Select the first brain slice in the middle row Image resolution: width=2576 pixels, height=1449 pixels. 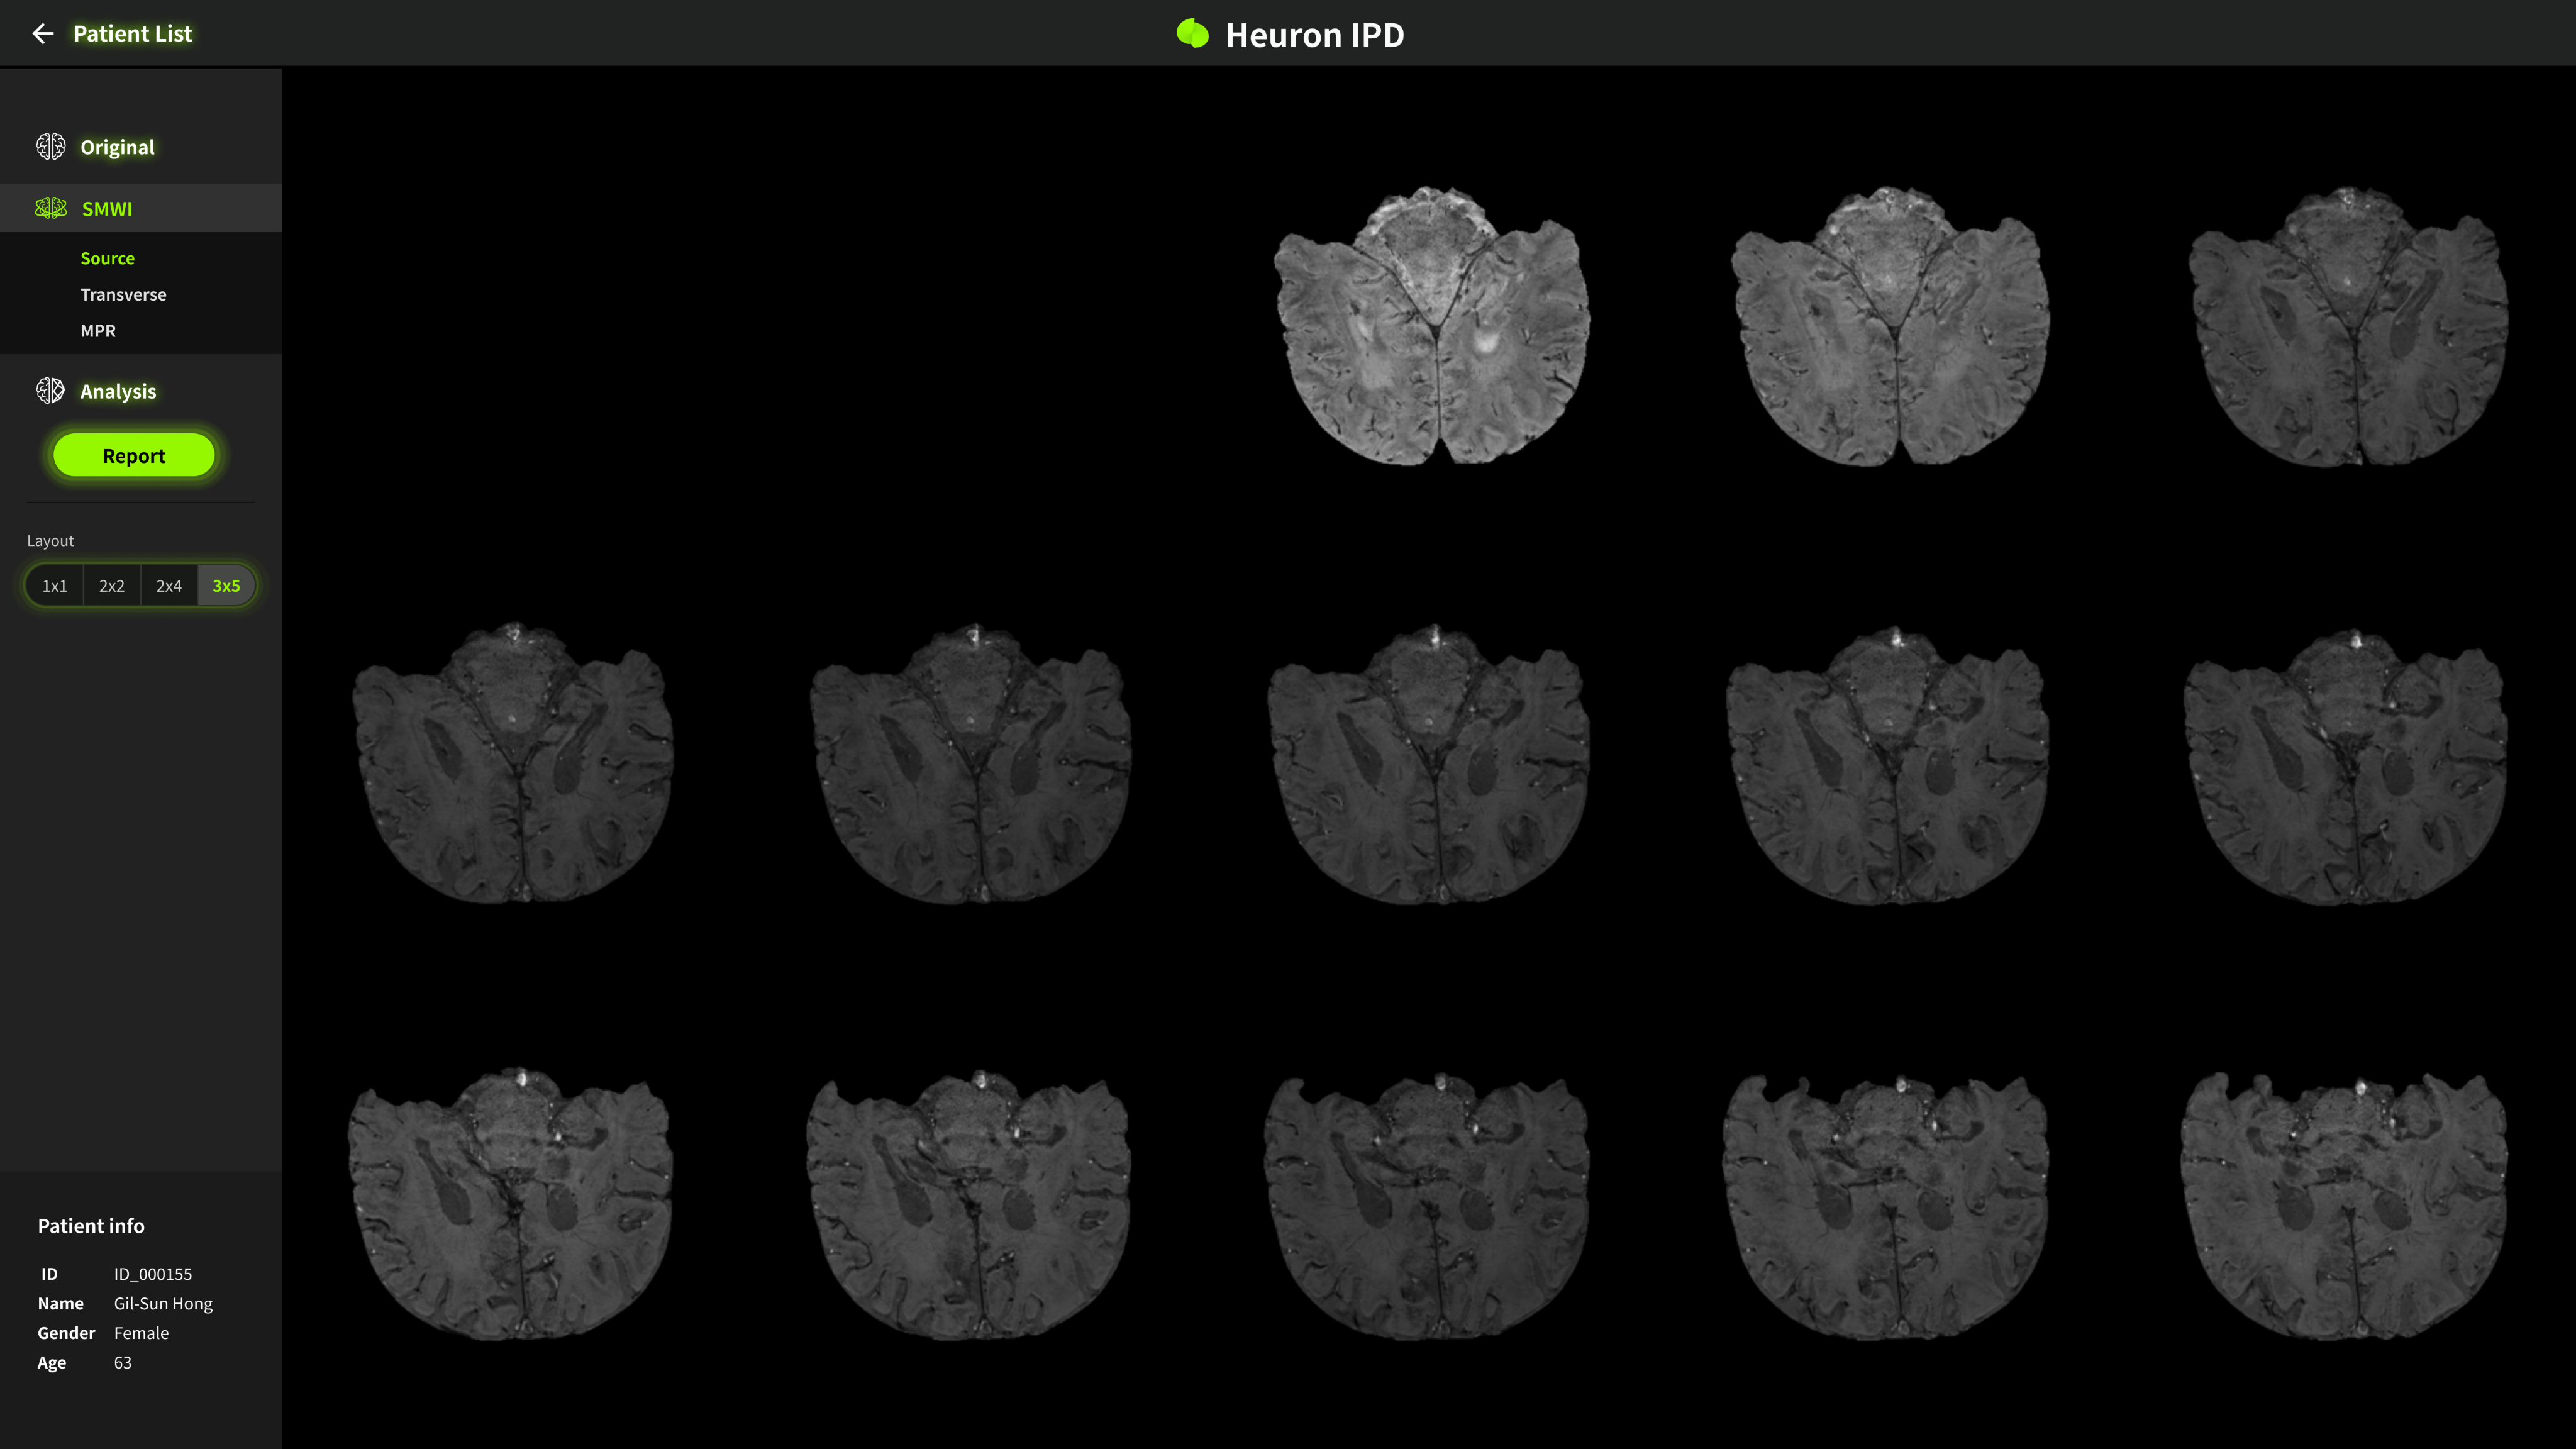(x=513, y=764)
